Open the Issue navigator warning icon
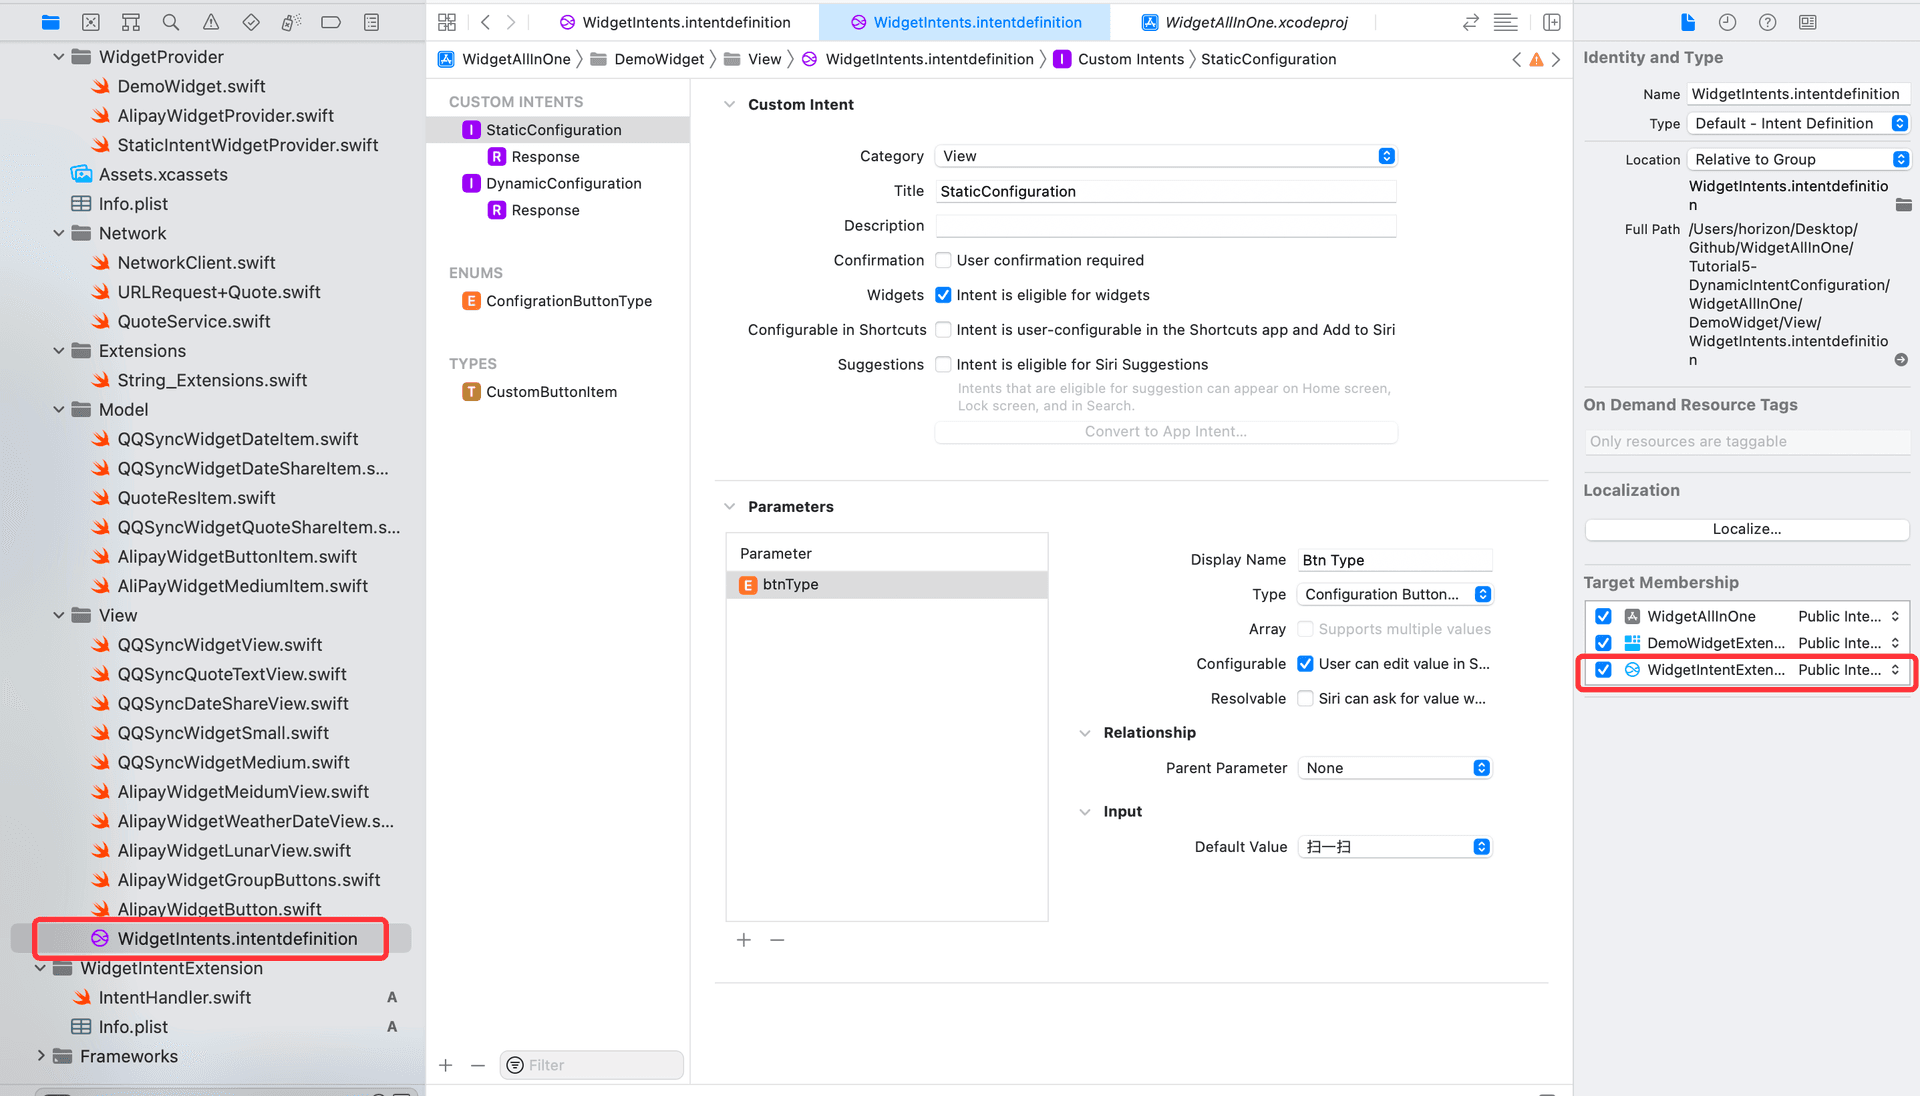The image size is (1920, 1096). [x=211, y=22]
